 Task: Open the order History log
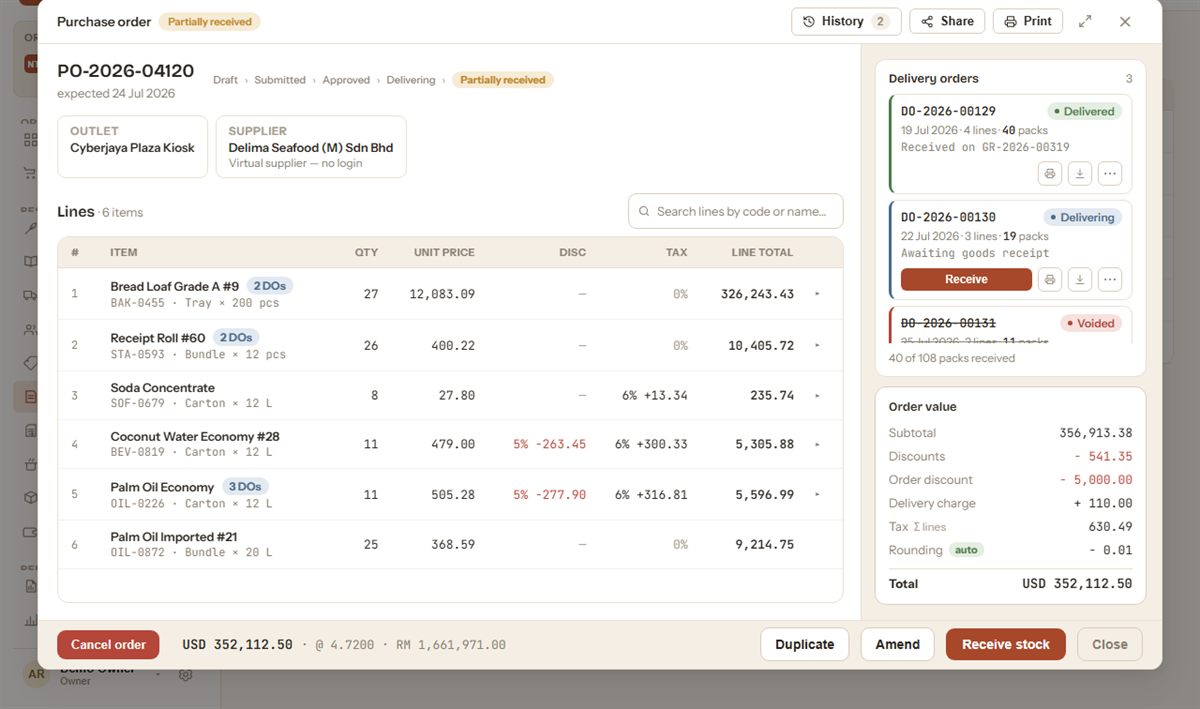tap(846, 21)
